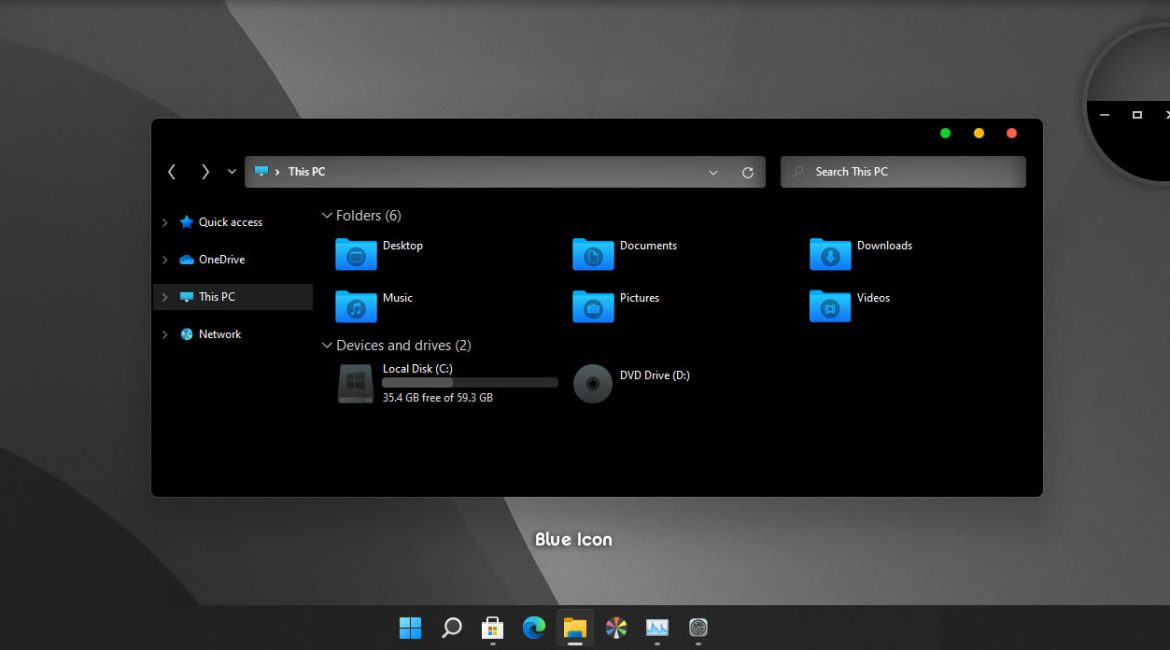Click This PC in the address bar
1170x650 pixels.
point(307,172)
